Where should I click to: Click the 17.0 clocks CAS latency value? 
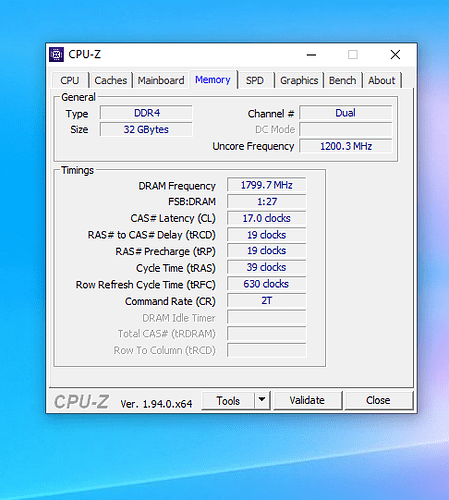coord(267,218)
